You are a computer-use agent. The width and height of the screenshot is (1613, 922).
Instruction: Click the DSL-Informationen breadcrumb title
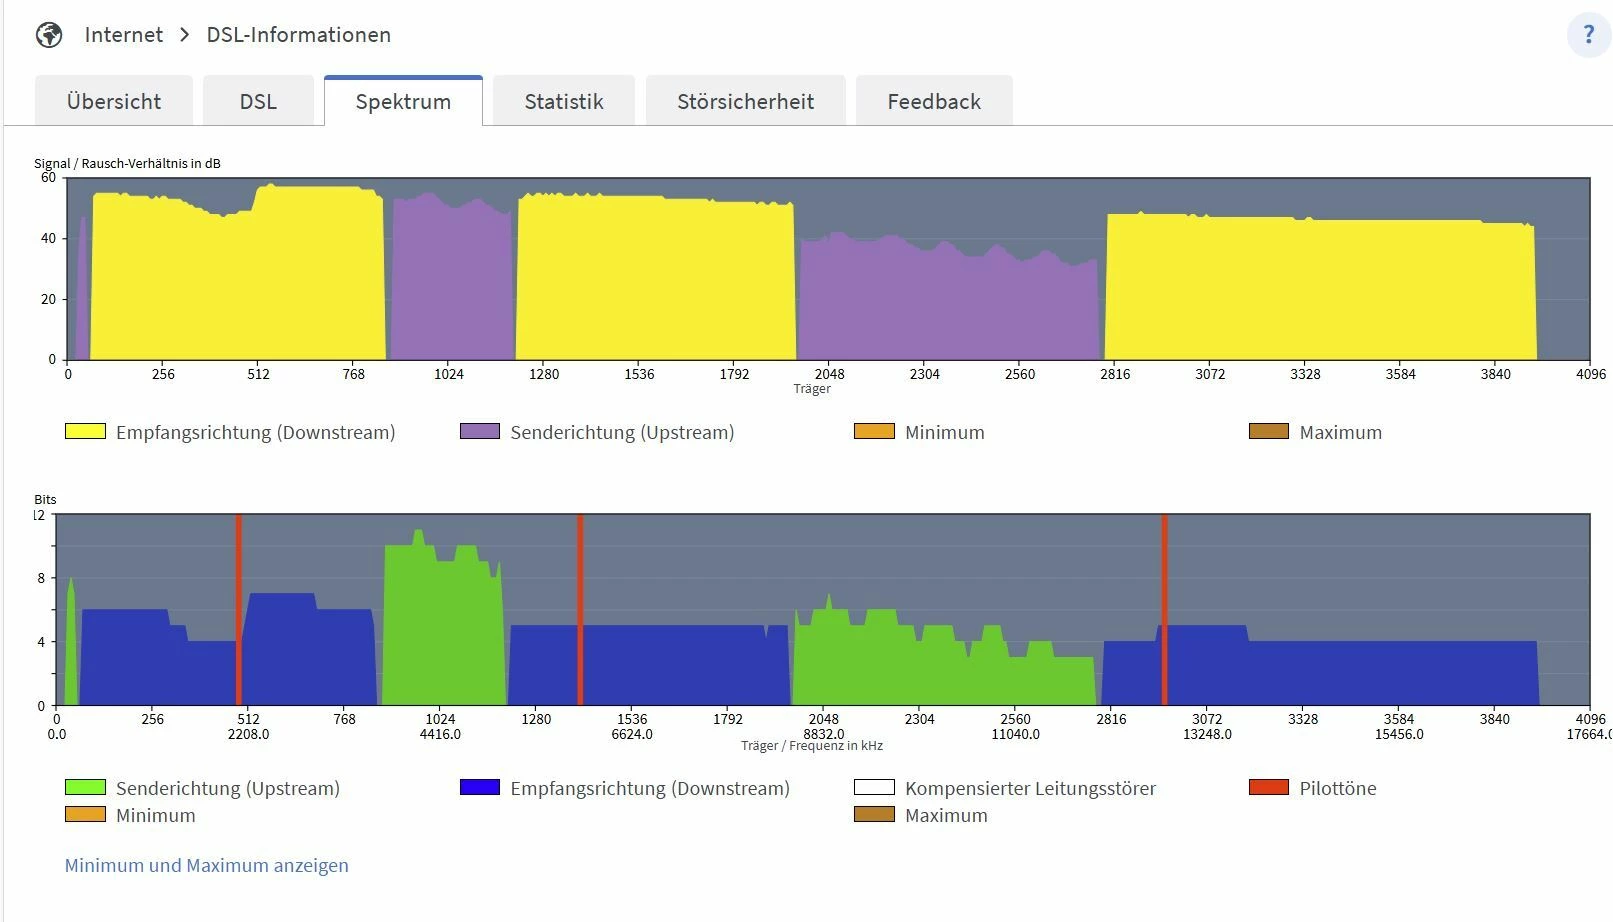pos(299,35)
